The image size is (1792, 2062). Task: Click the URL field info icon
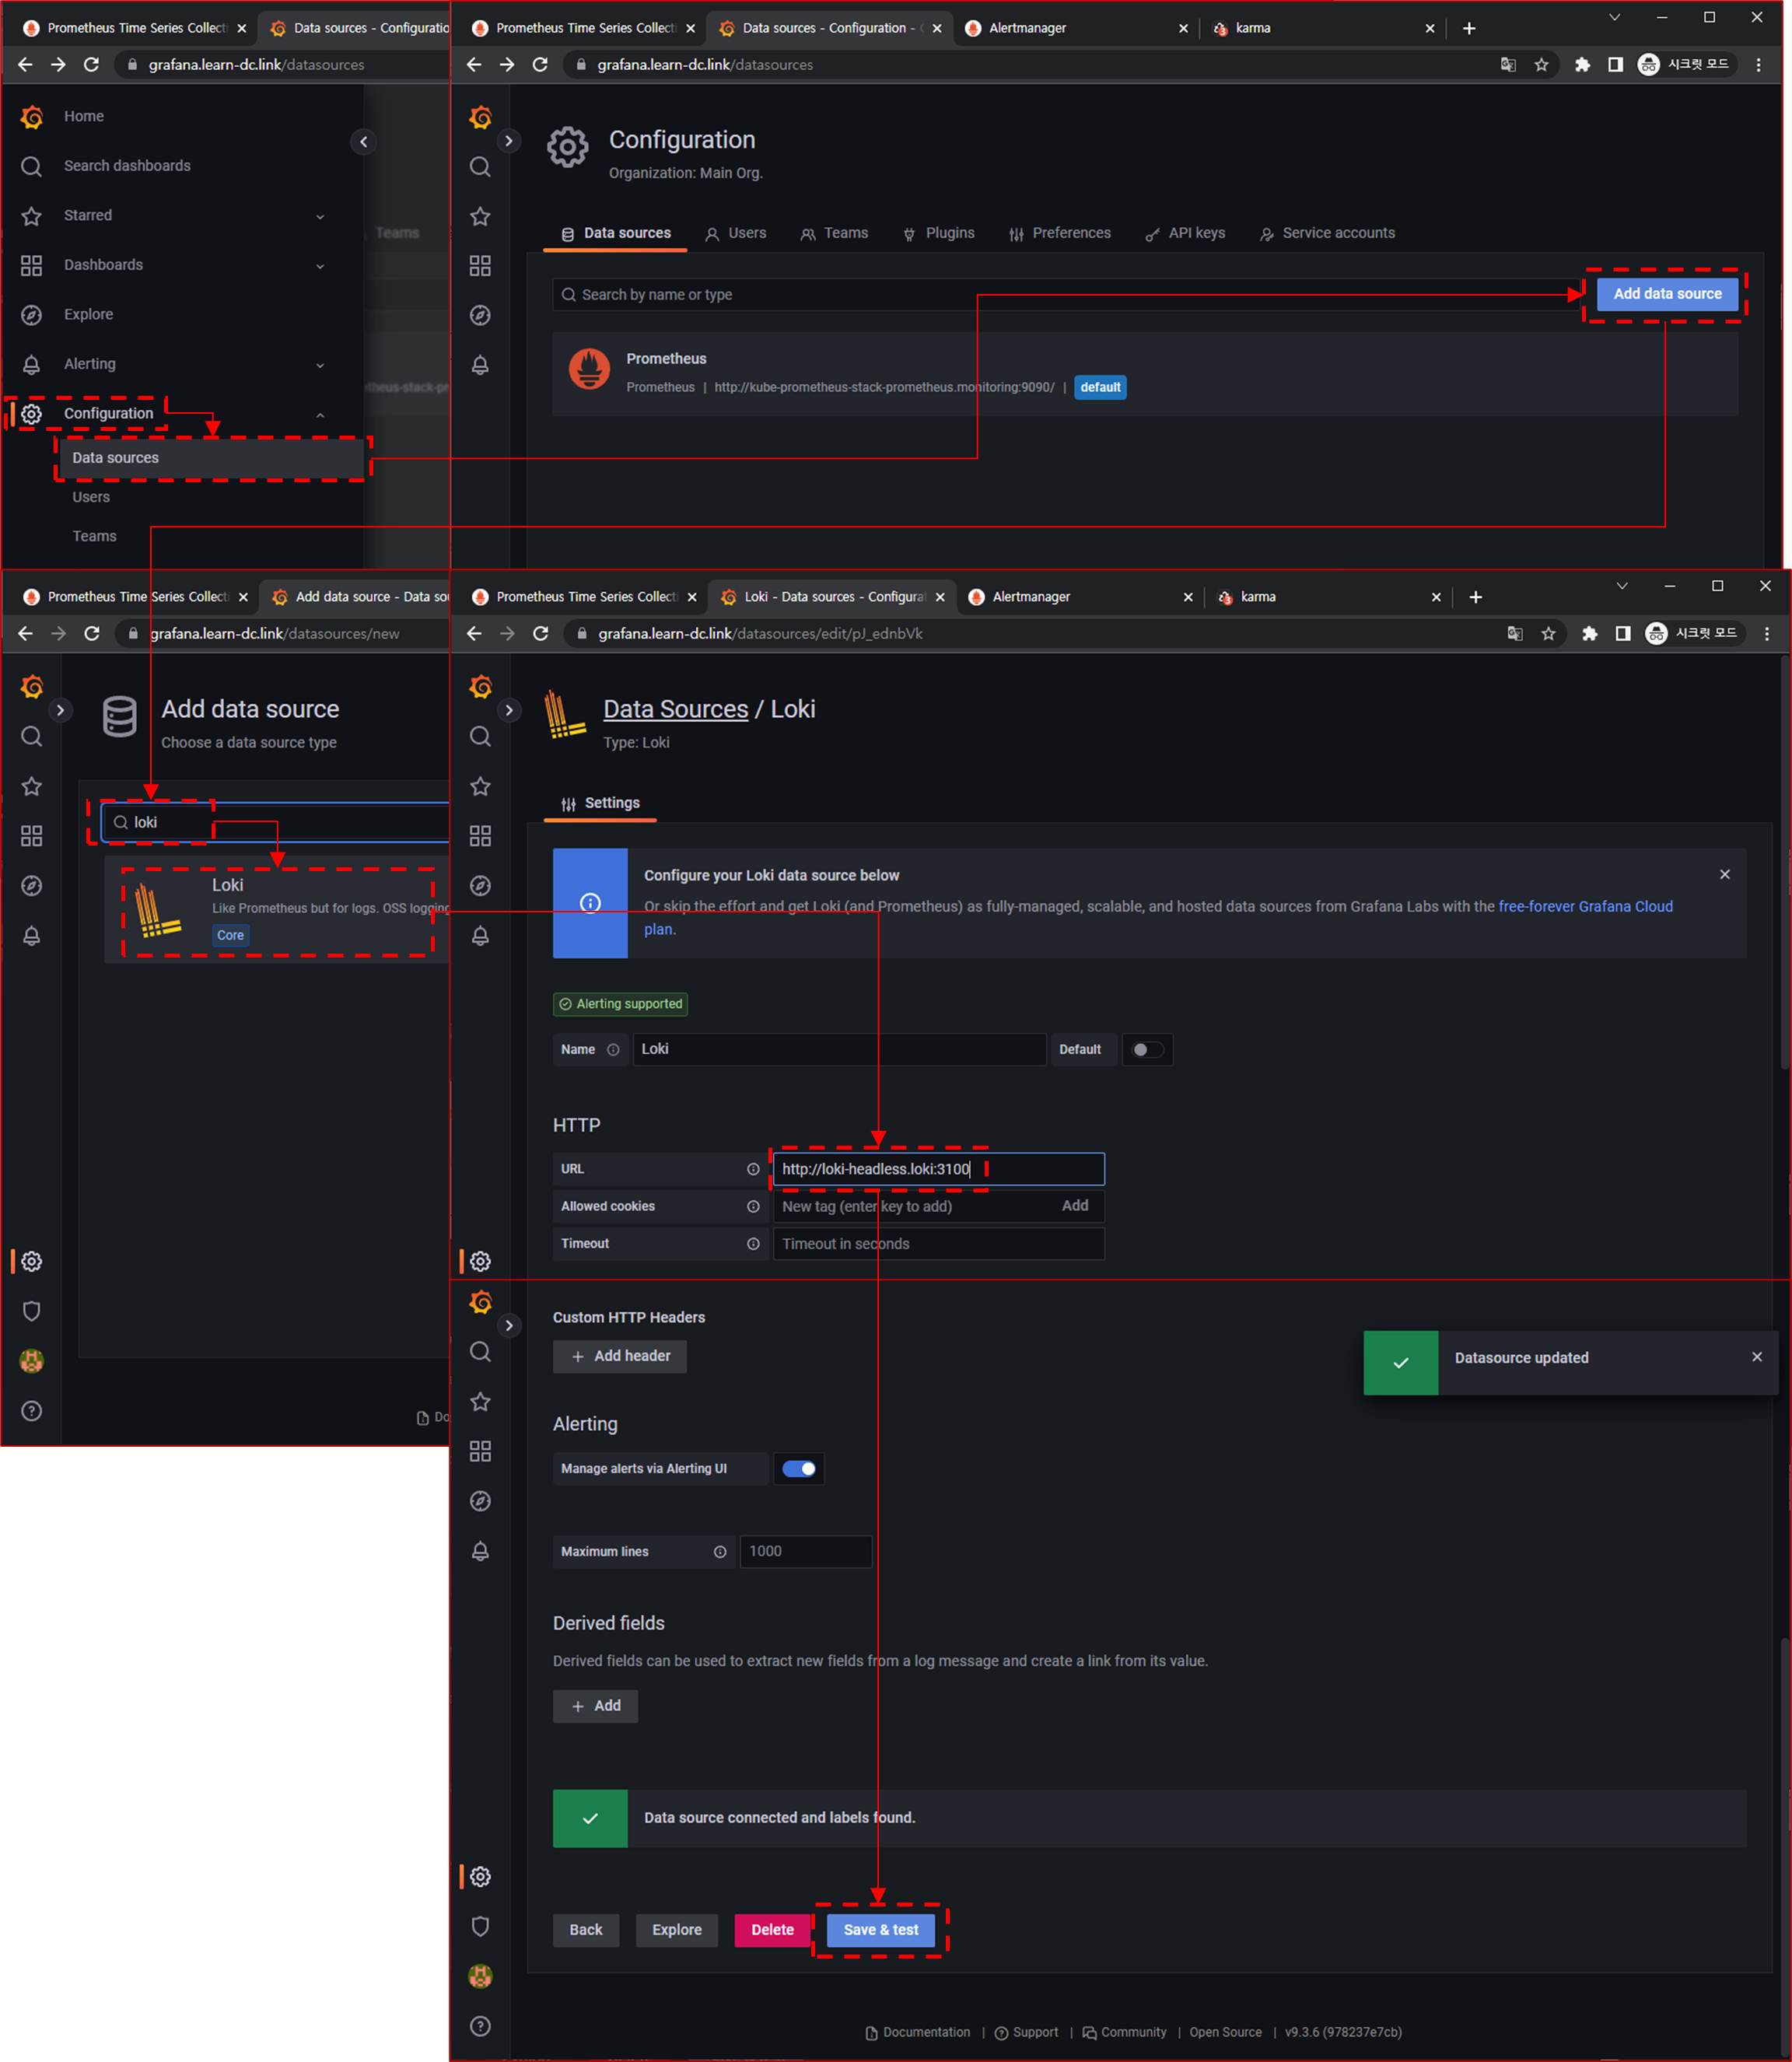(x=753, y=1169)
